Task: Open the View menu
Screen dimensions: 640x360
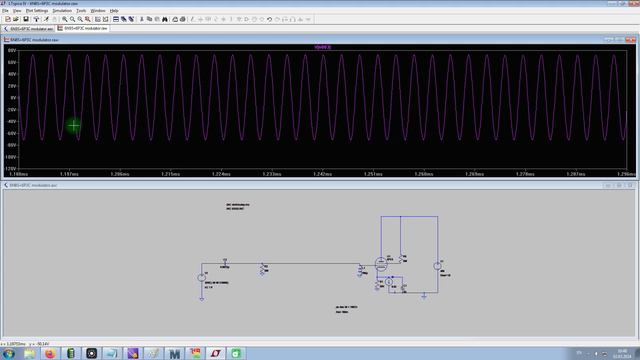Action: pos(17,11)
